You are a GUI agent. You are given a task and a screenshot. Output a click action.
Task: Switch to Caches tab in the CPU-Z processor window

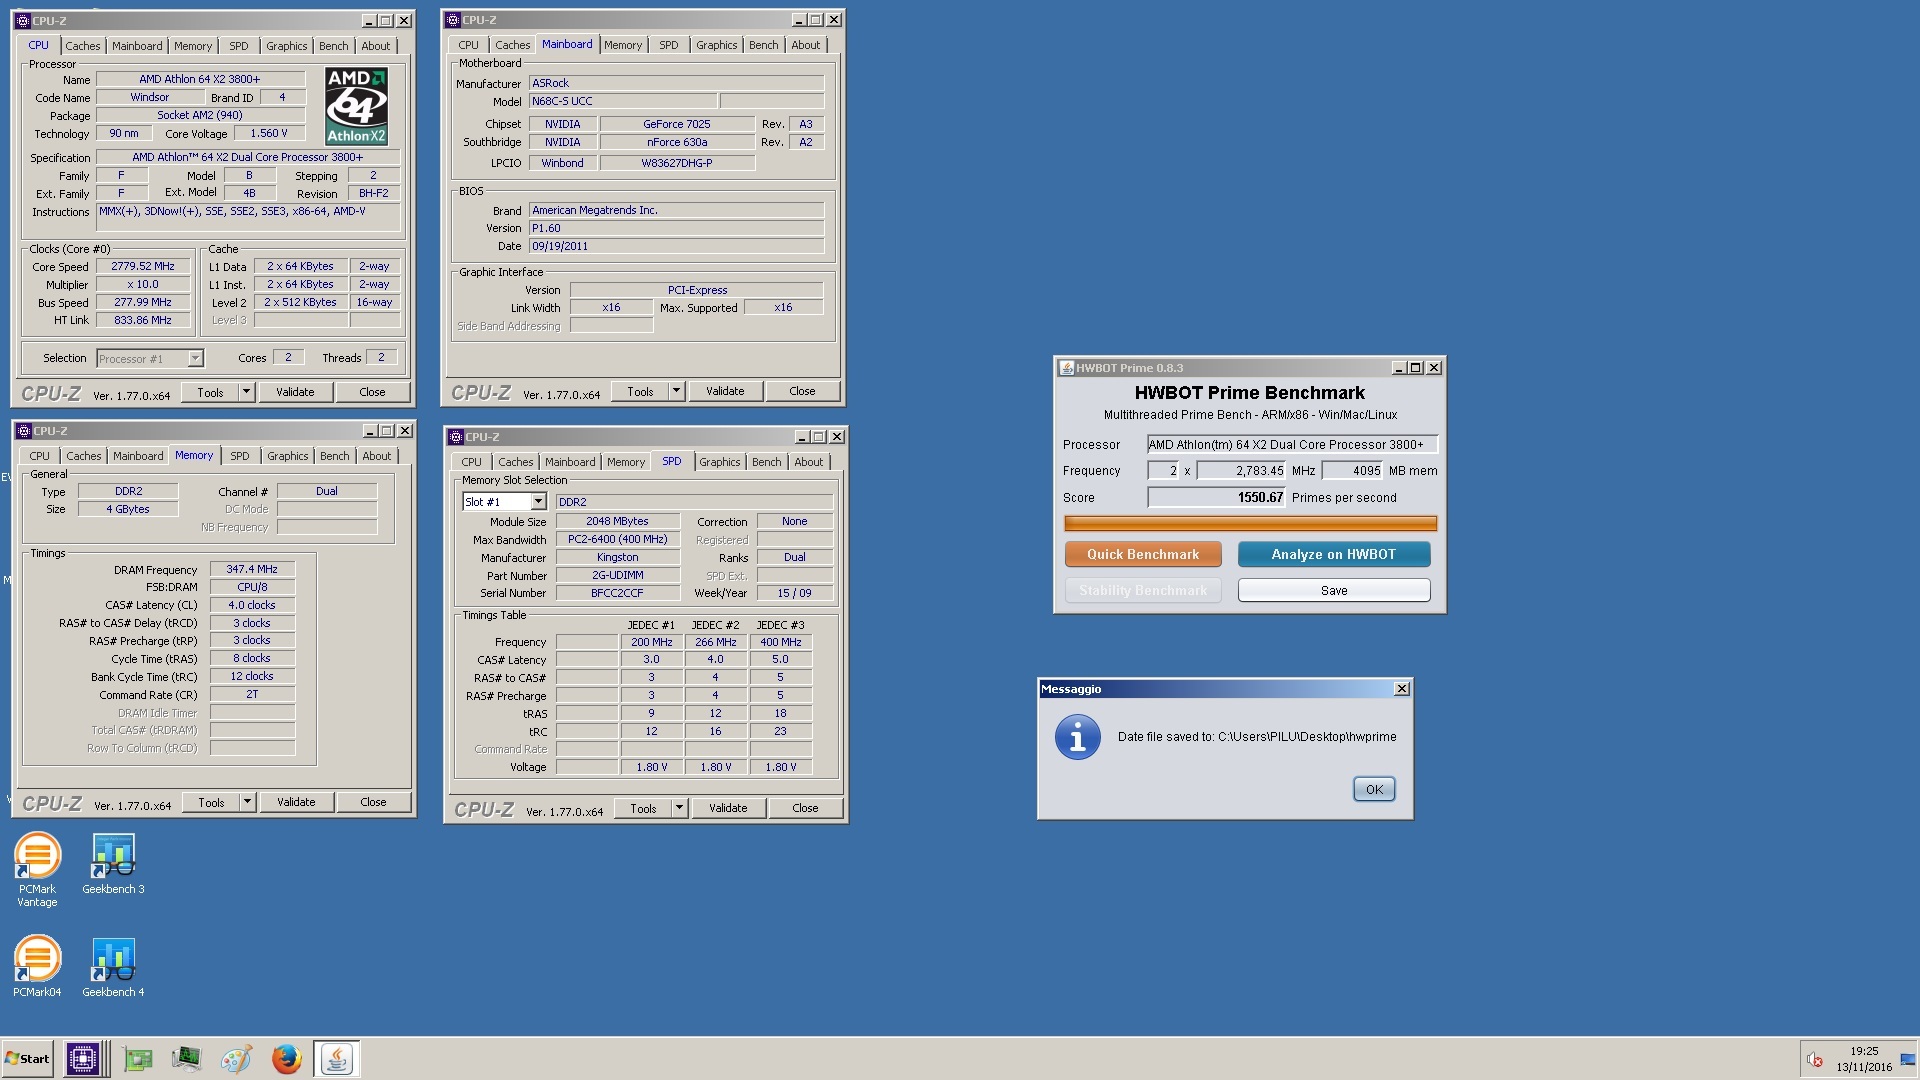click(83, 46)
